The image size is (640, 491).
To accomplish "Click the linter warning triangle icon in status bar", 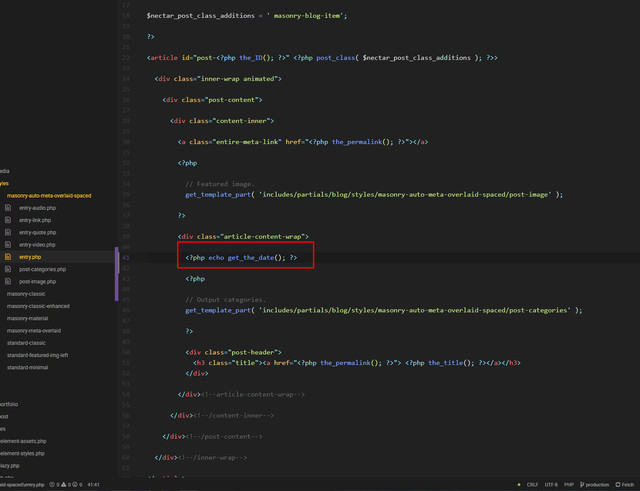I will coord(64,484).
